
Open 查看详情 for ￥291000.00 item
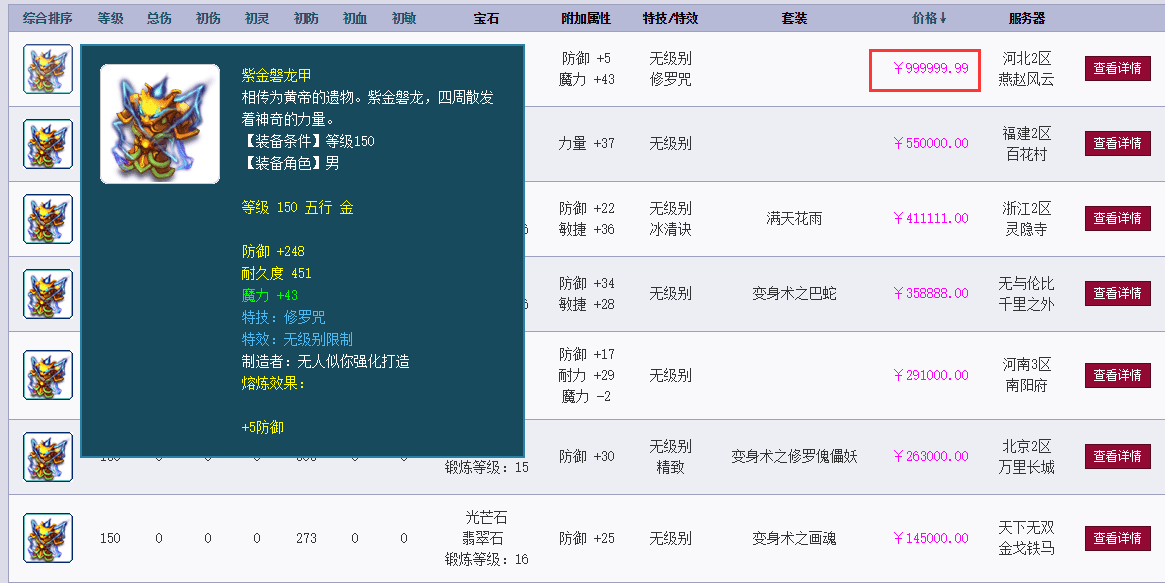pyautogui.click(x=1117, y=375)
